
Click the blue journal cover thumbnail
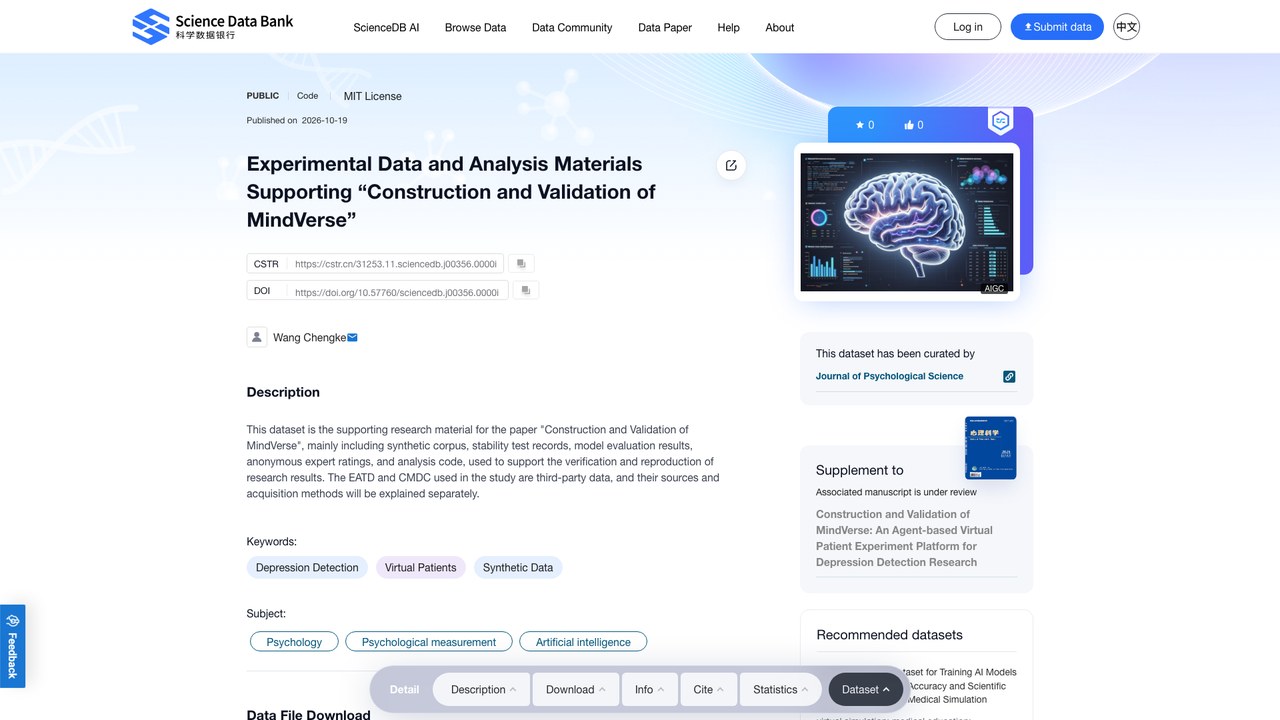tap(991, 448)
